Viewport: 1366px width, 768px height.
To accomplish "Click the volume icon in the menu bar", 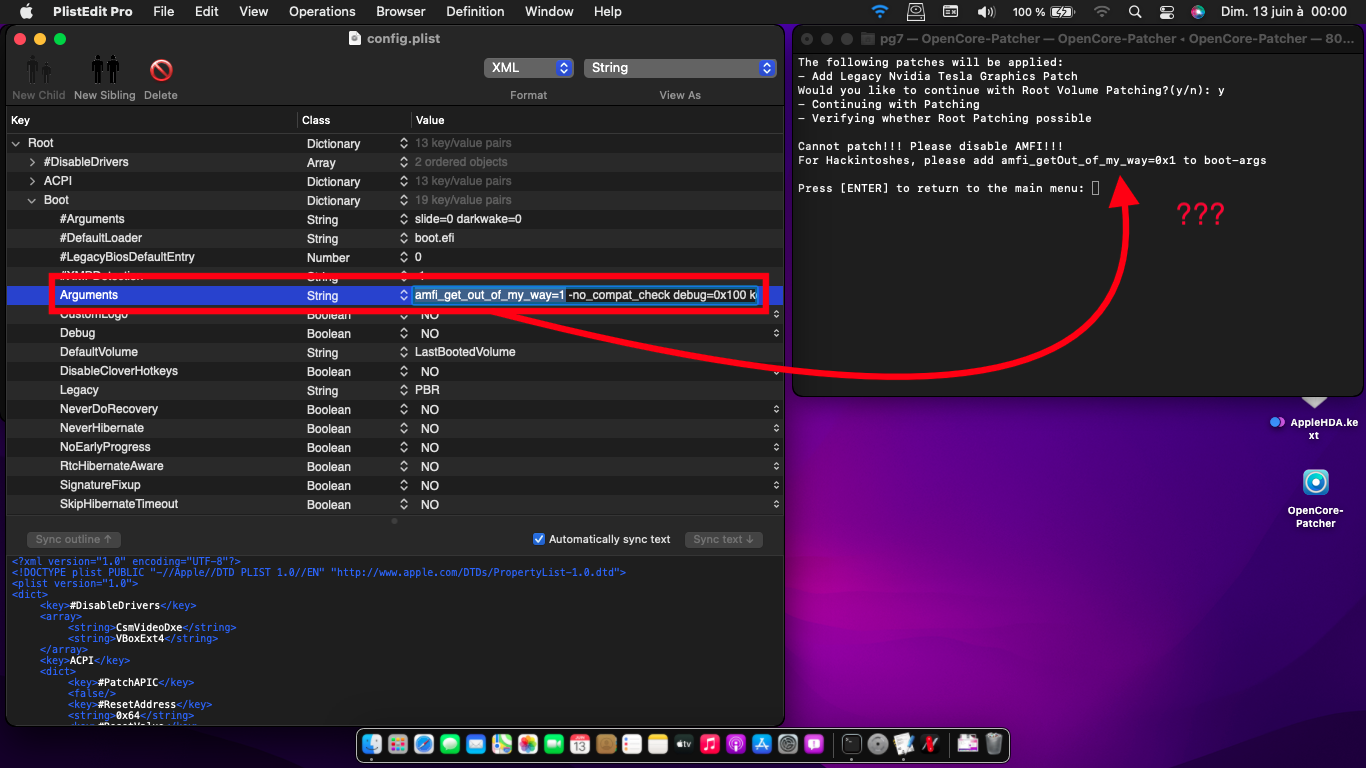I will 986,12.
